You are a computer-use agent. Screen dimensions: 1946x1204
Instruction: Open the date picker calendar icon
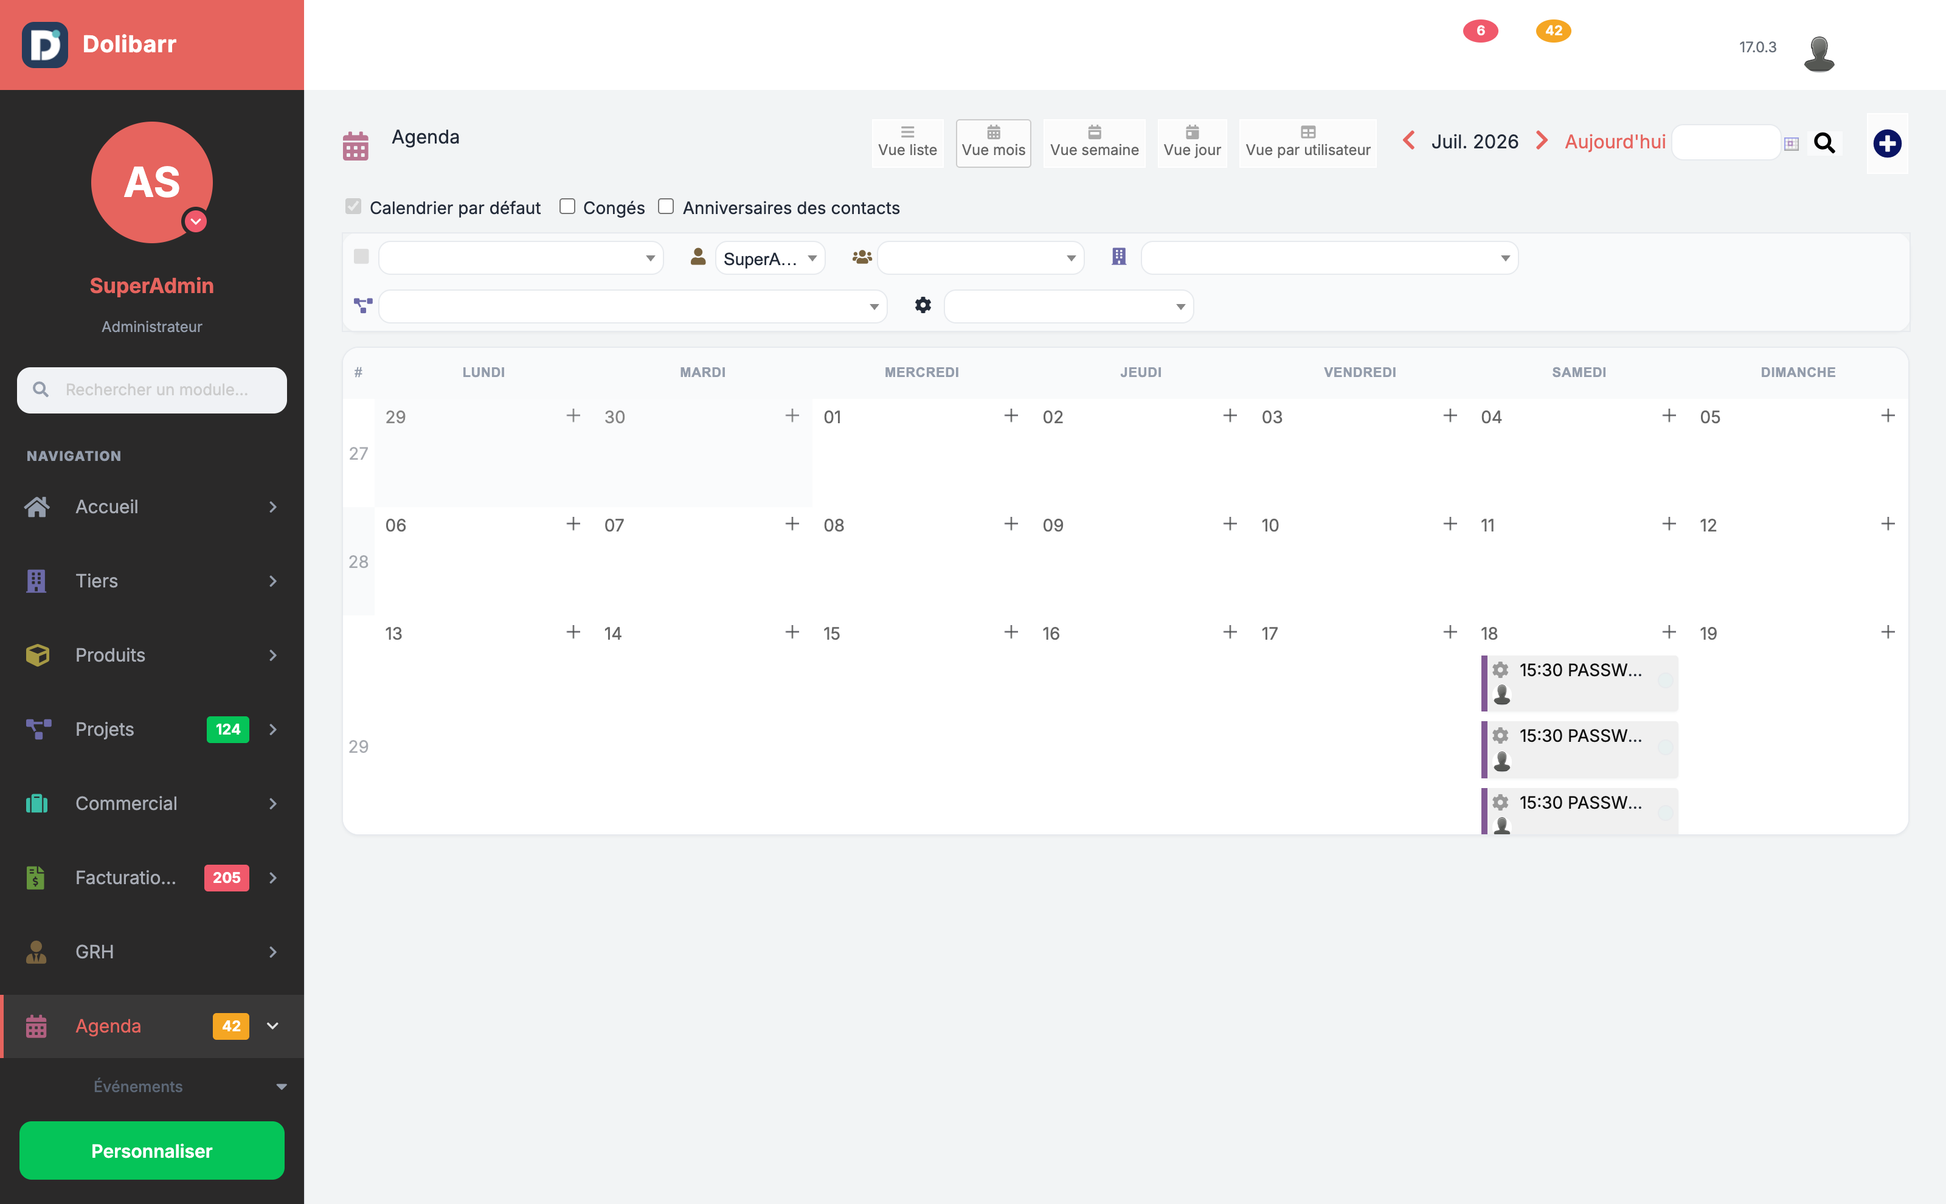(x=1791, y=144)
